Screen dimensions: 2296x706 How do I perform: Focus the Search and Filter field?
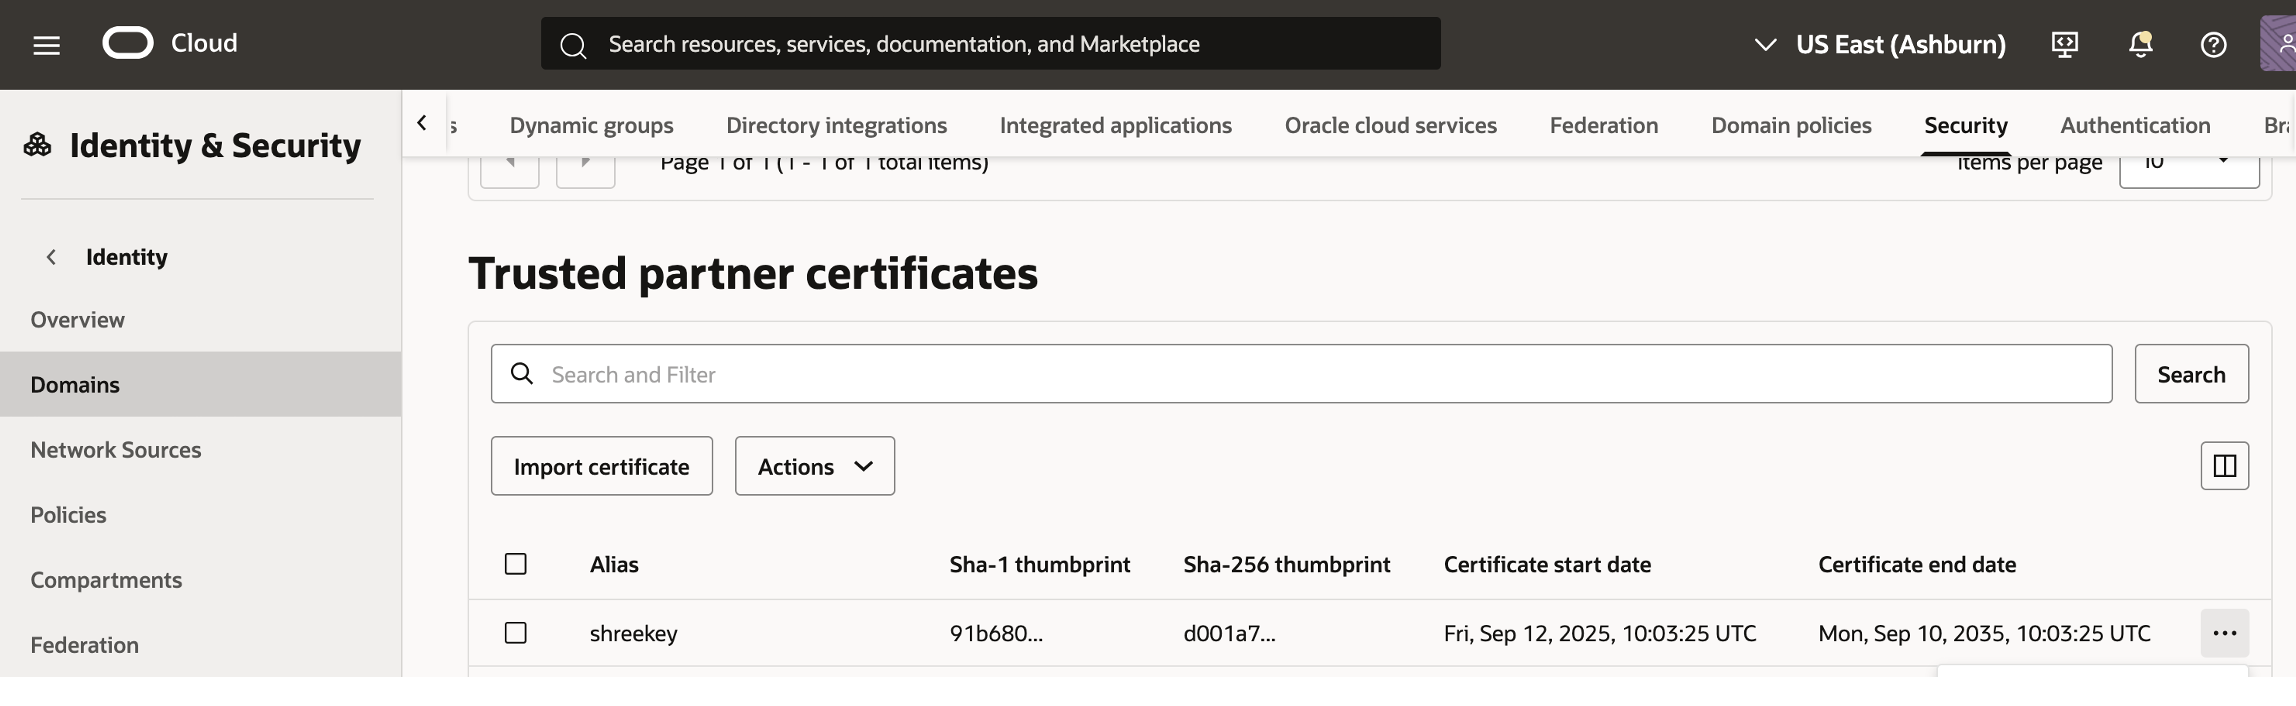1301,374
